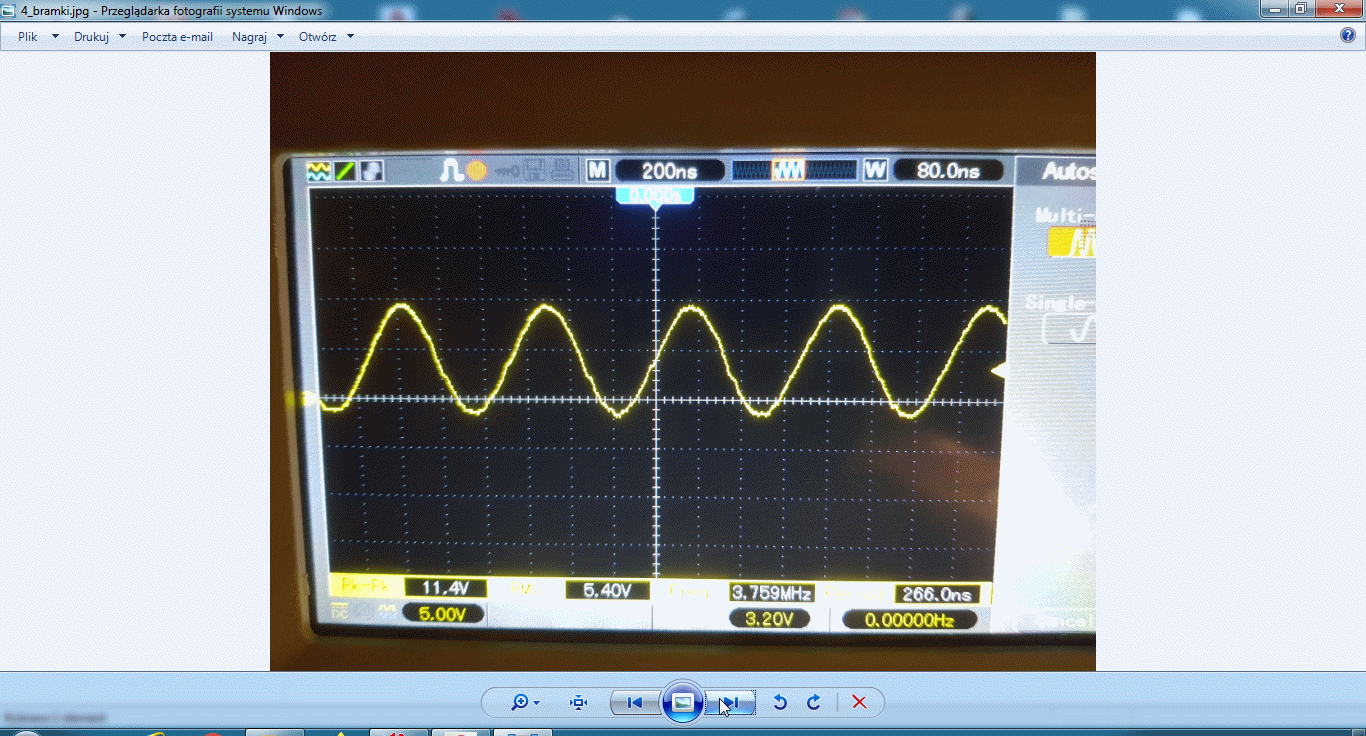Start the slideshow with the center button
Image resolution: width=1366 pixels, height=736 pixels.
pyautogui.click(x=682, y=703)
